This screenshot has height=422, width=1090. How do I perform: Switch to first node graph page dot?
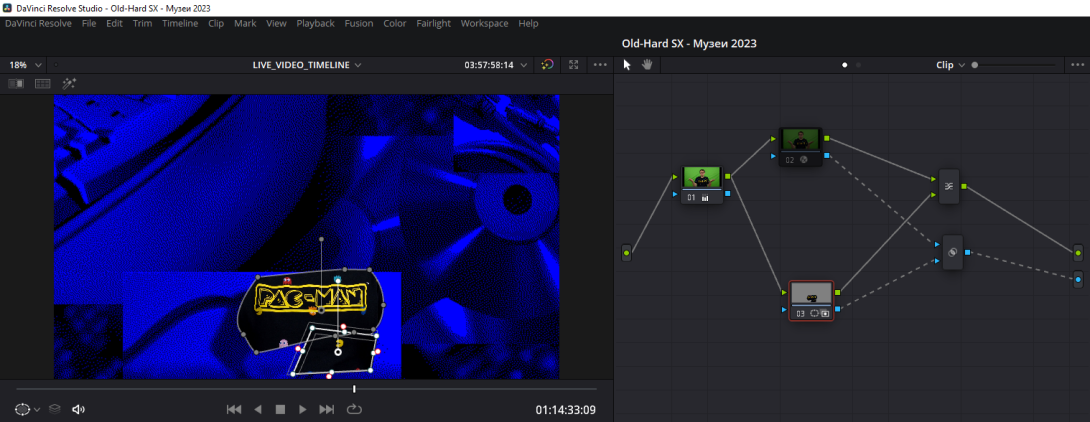(845, 65)
